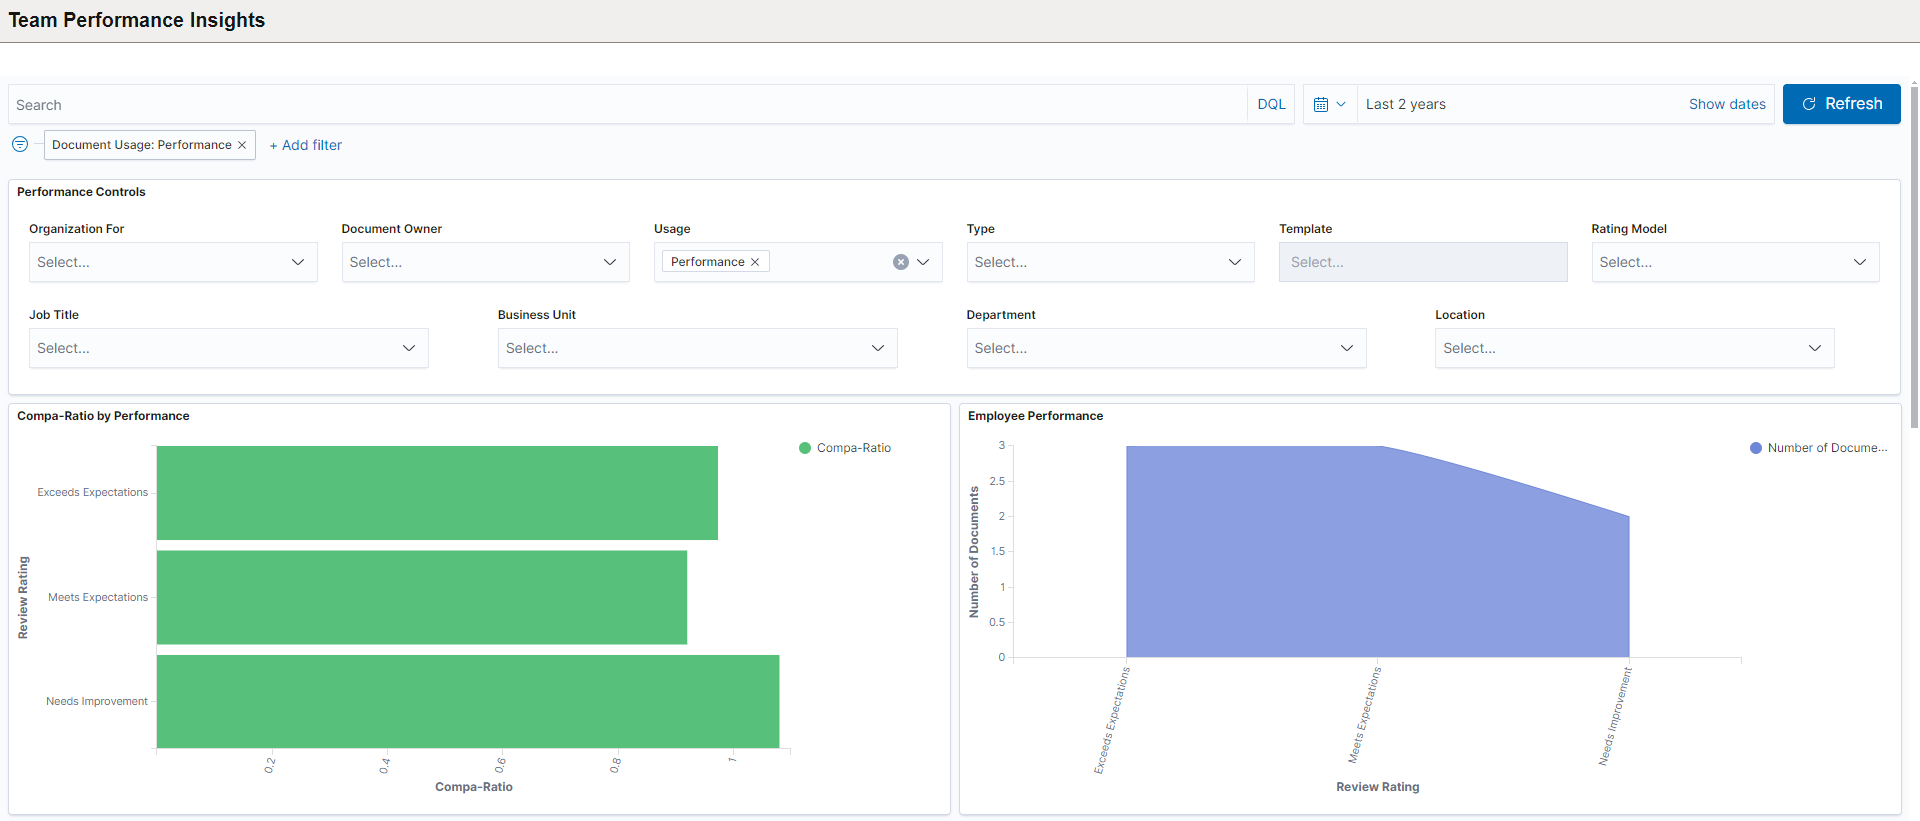Viewport: 1920px width, 821px height.
Task: Open the Document Owner dropdown
Action: [x=485, y=262]
